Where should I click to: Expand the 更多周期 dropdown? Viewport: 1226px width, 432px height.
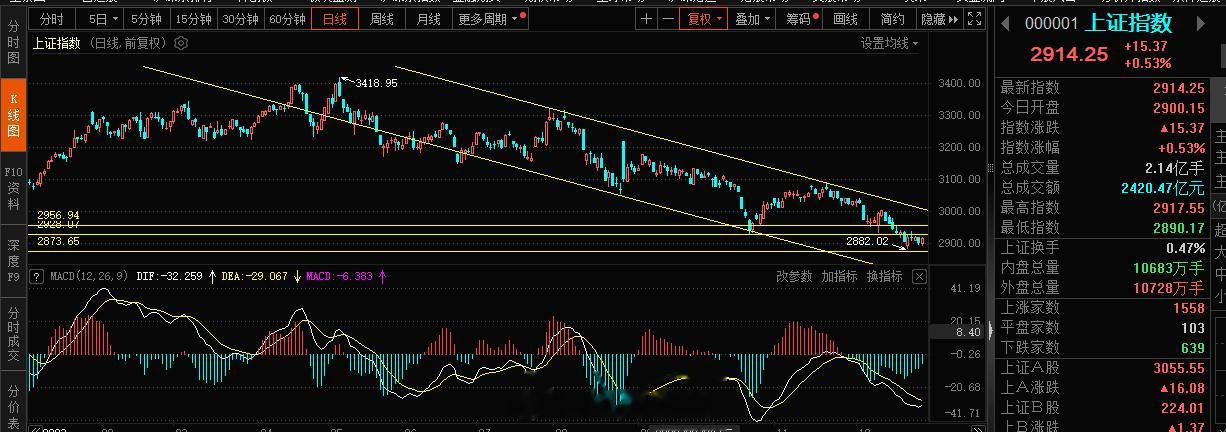[x=490, y=19]
